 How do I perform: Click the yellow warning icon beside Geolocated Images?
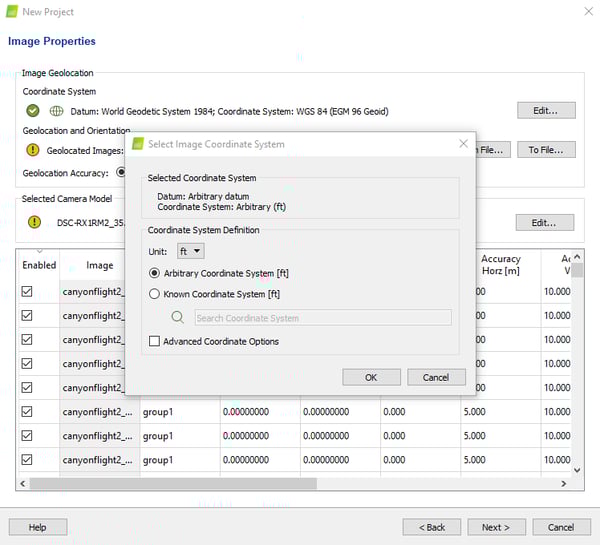[x=34, y=150]
